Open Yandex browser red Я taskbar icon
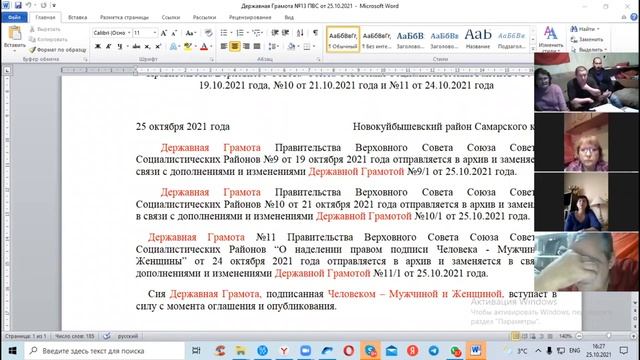Image resolution: width=640 pixels, height=360 pixels. [413, 350]
